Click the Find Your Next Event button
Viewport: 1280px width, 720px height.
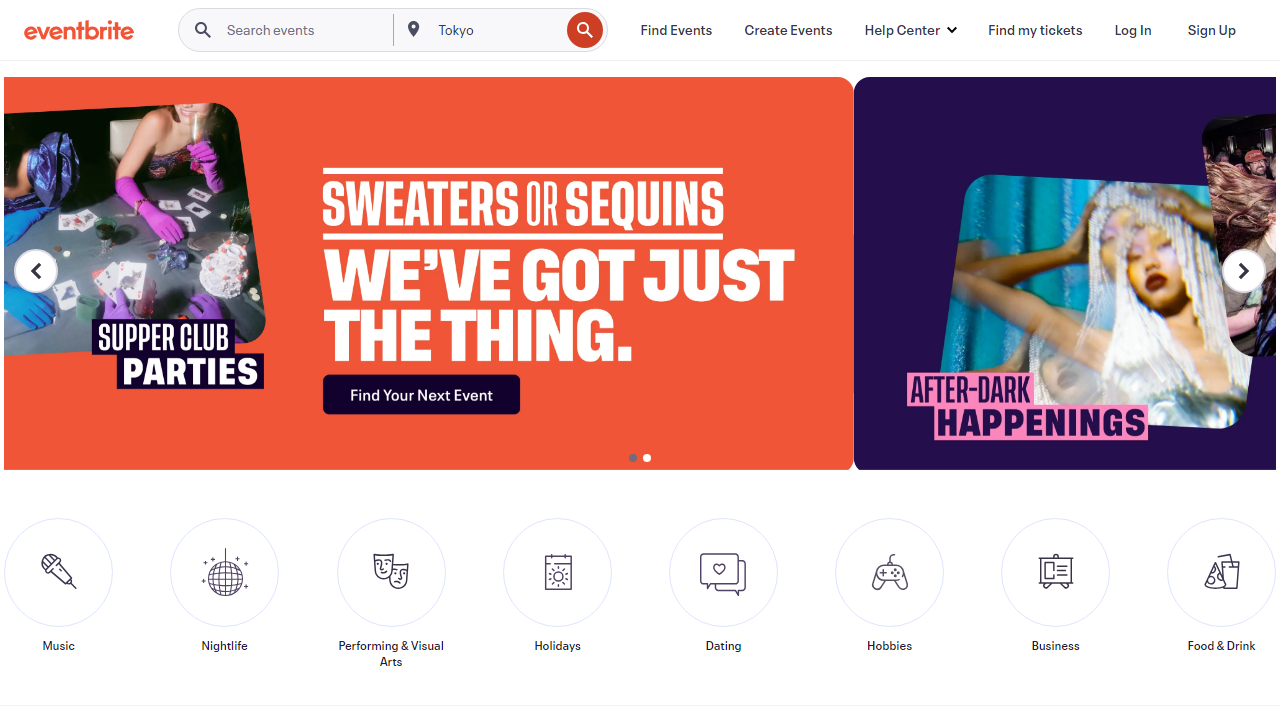[421, 395]
